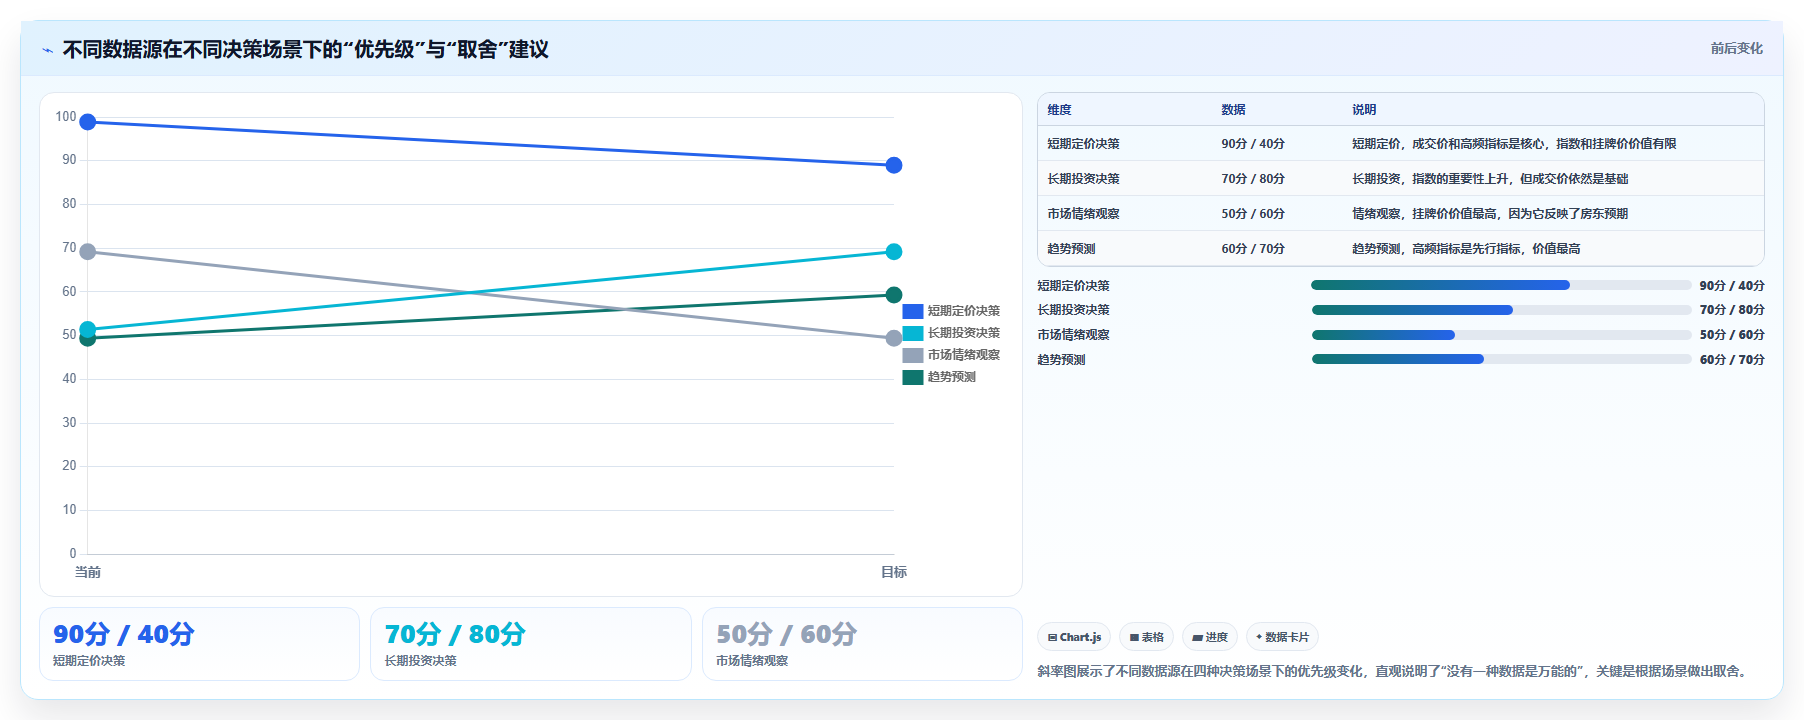Click the 趋势预测 progress bar
This screenshot has height=720, width=1804.
coord(1501,359)
